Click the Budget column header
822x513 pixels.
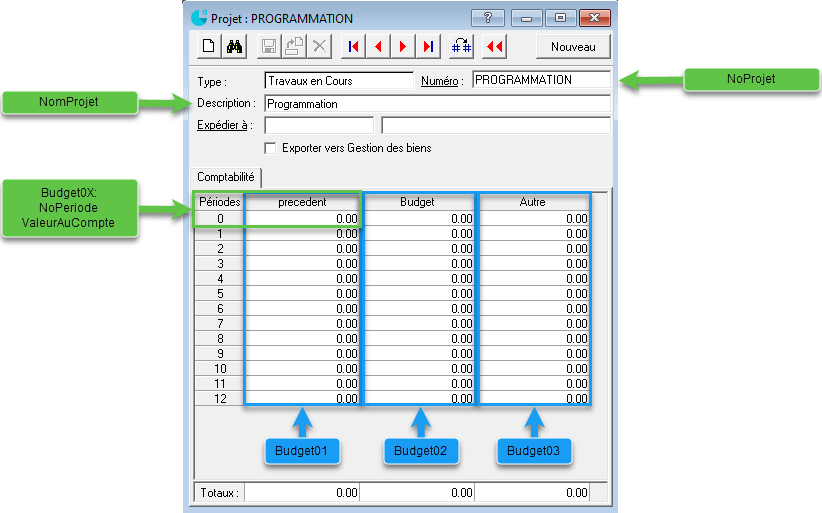pos(418,202)
